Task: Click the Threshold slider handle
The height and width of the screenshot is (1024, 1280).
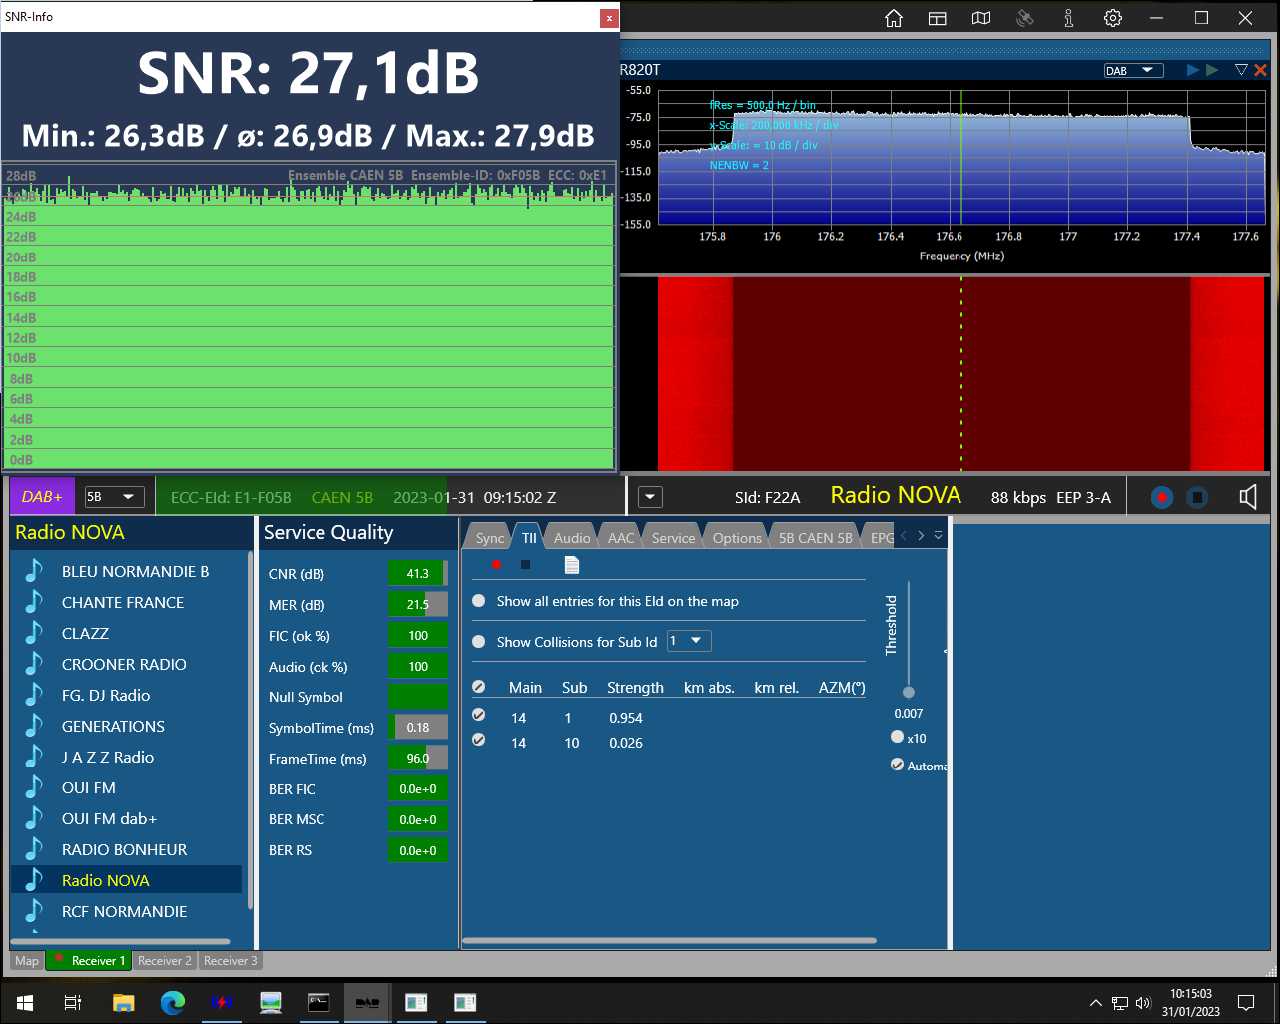Action: click(908, 692)
